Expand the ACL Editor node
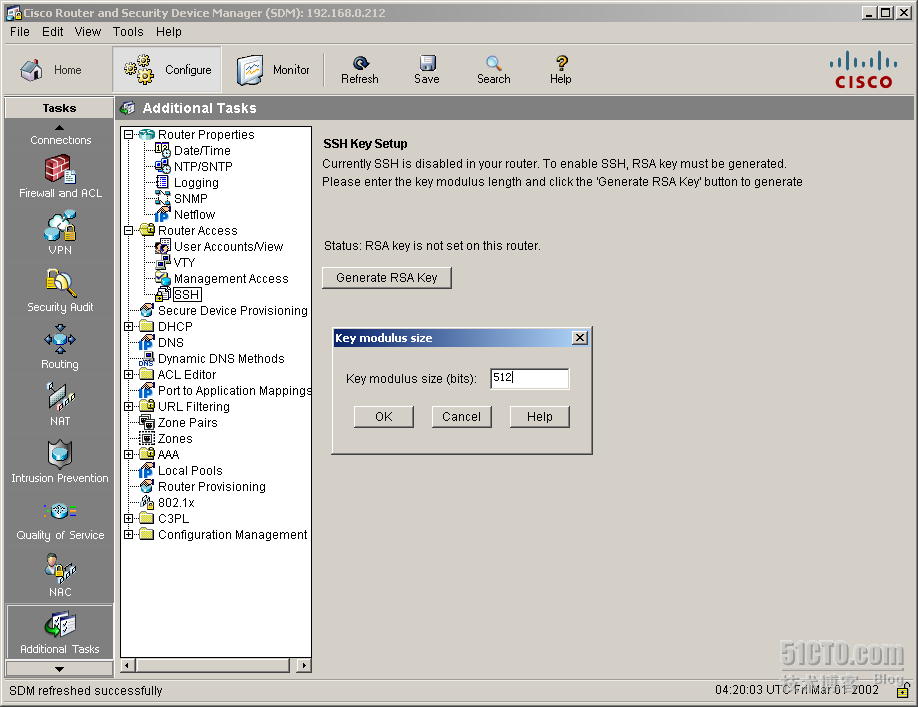The height and width of the screenshot is (707, 918). tap(129, 375)
